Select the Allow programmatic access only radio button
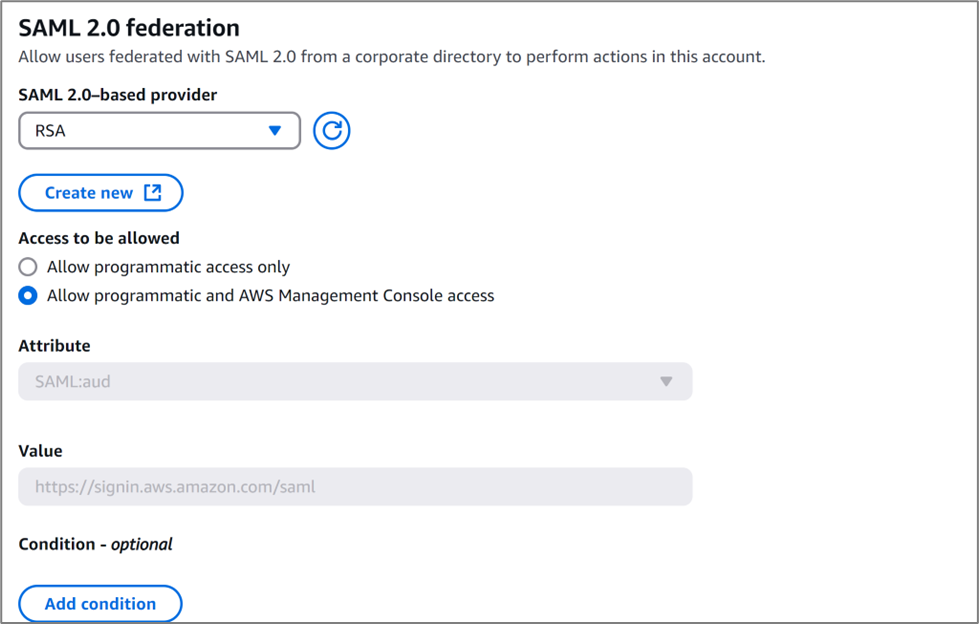The height and width of the screenshot is (624, 979). click(28, 267)
